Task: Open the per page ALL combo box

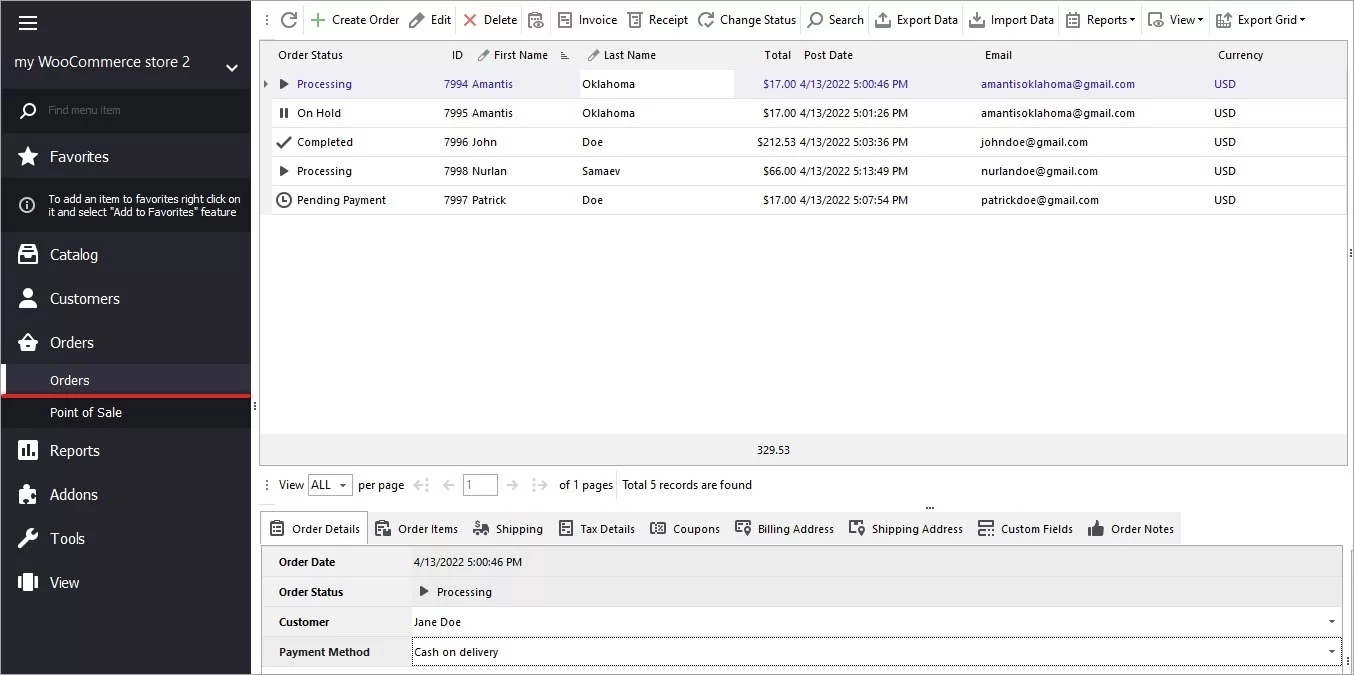Action: pos(330,485)
